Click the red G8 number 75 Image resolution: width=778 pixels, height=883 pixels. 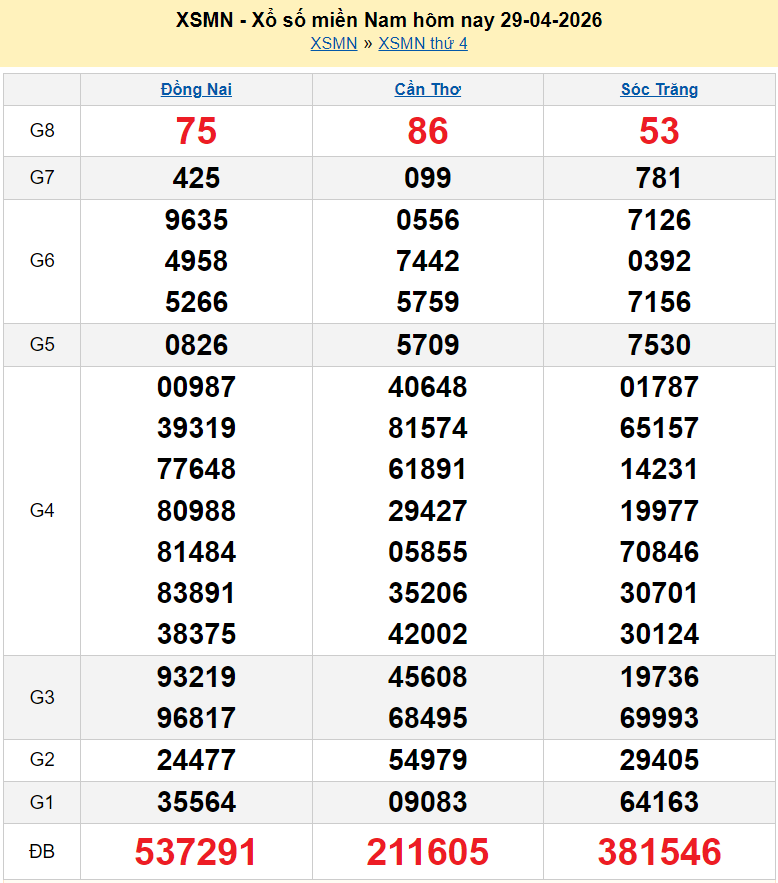[x=196, y=131]
